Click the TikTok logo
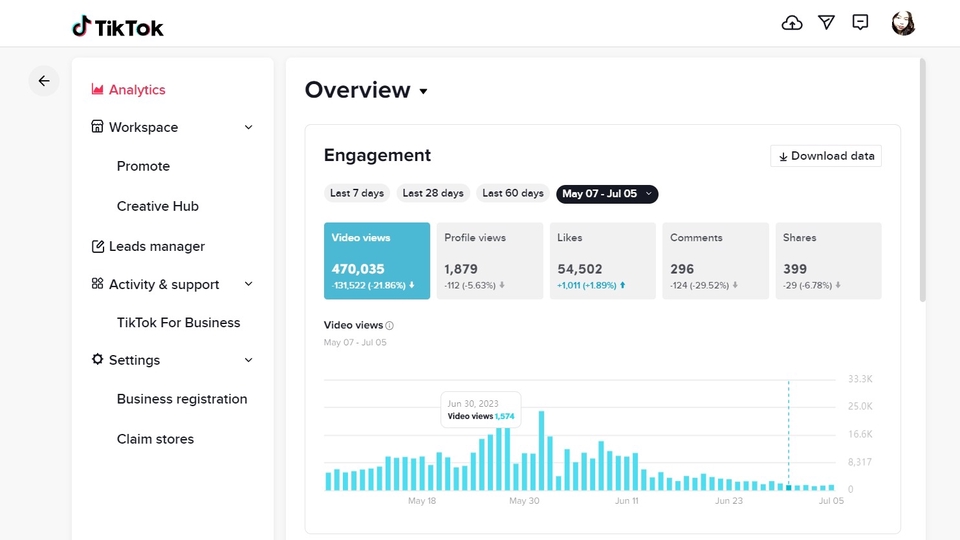The height and width of the screenshot is (540, 960). (x=118, y=27)
